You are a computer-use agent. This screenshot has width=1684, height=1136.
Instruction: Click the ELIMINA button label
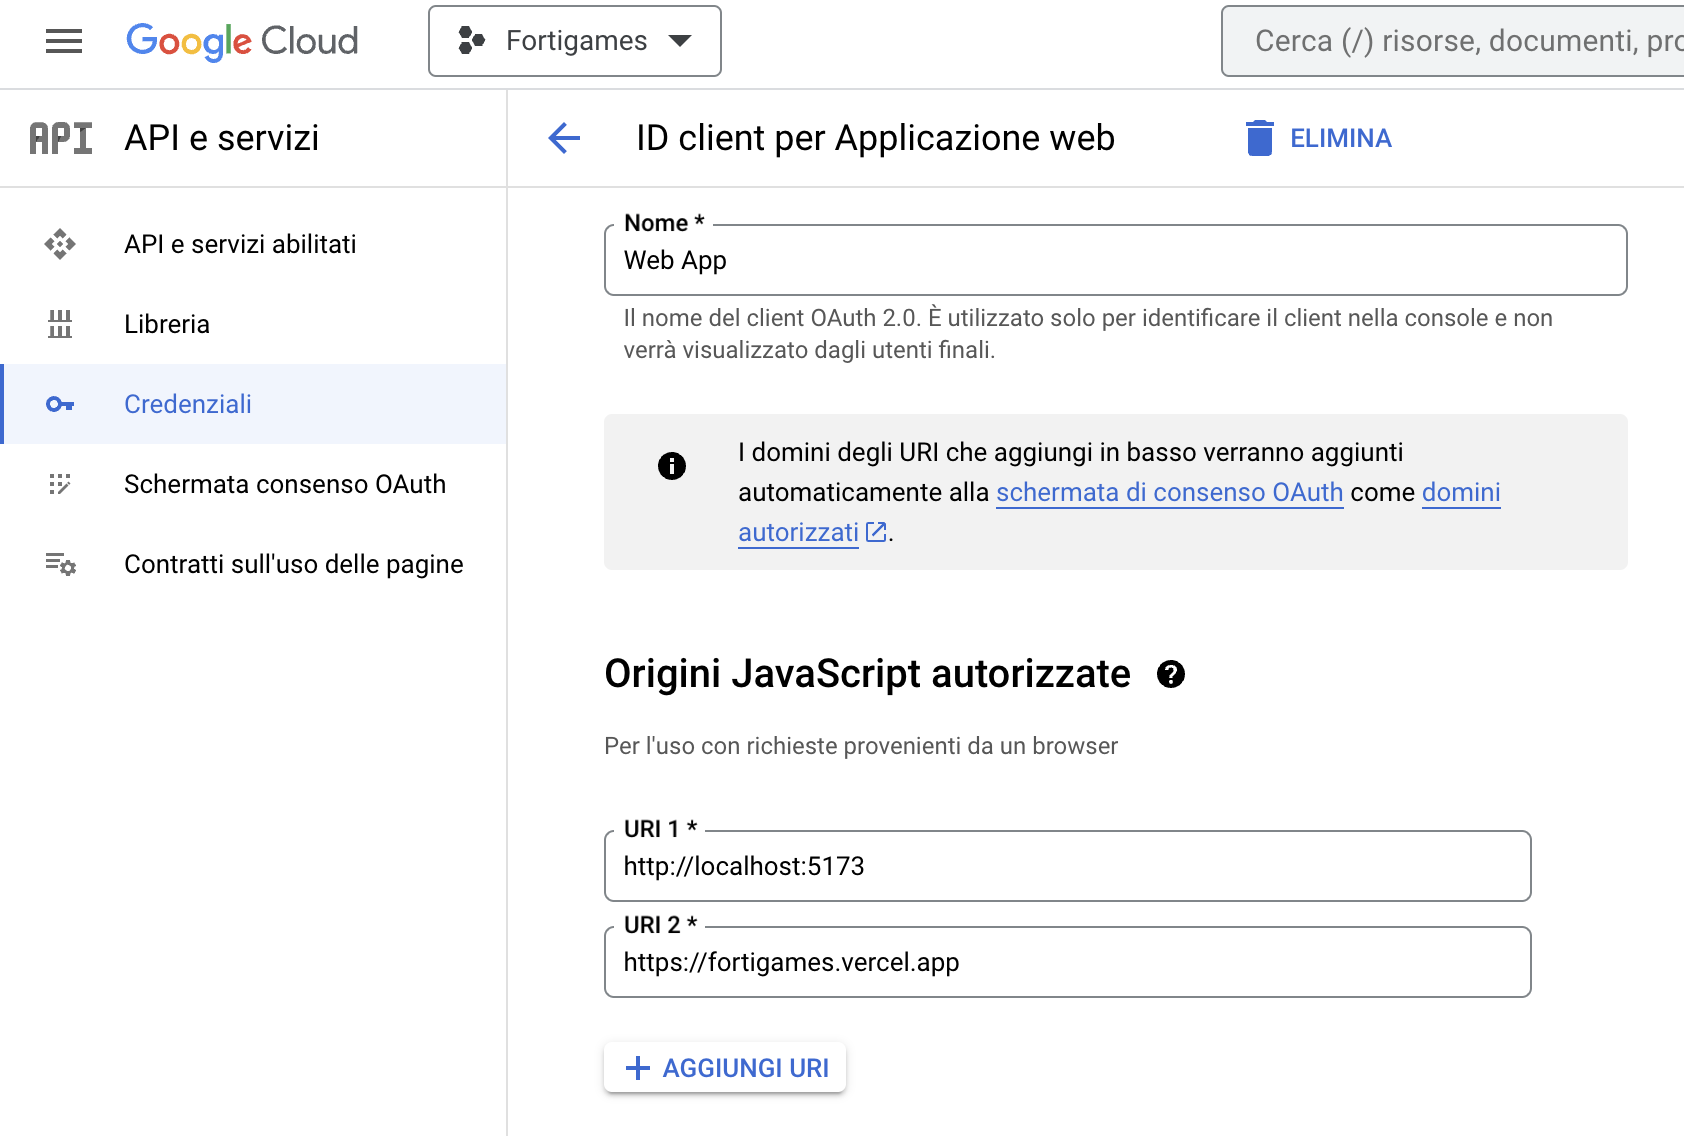pyautogui.click(x=1340, y=138)
